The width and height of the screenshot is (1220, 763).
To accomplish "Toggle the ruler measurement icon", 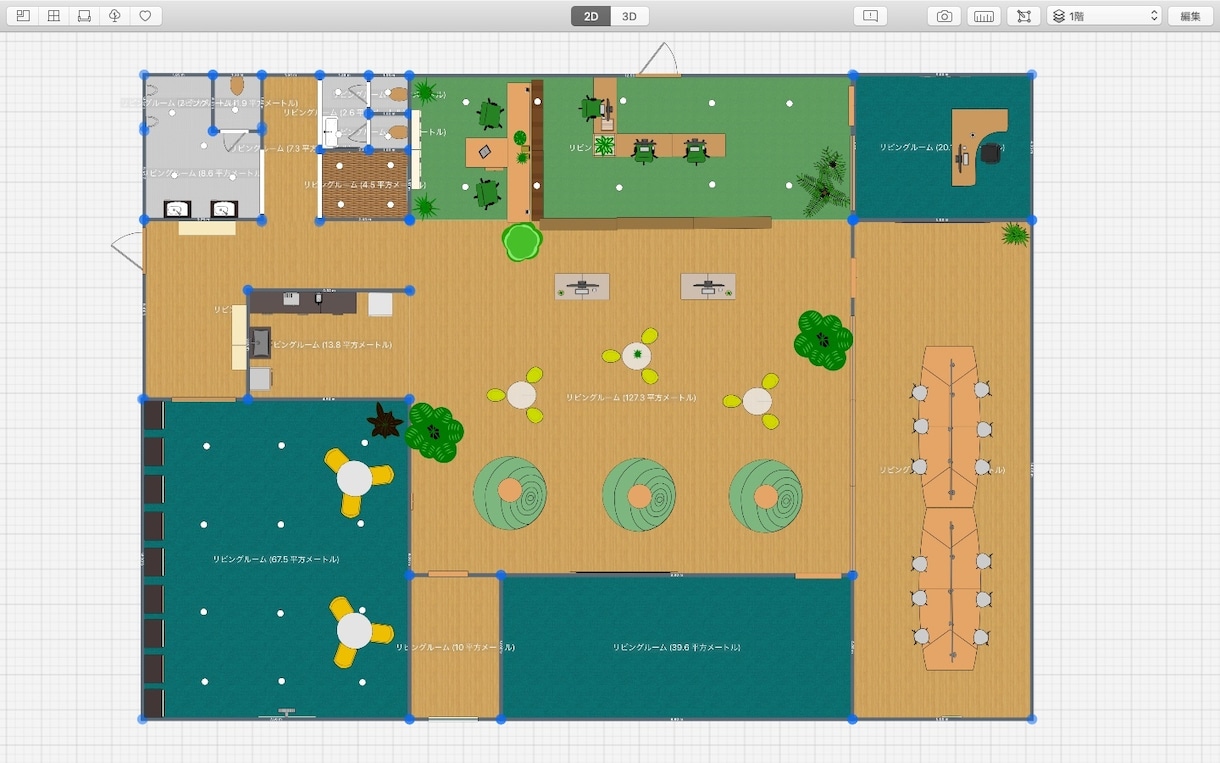I will tap(984, 16).
